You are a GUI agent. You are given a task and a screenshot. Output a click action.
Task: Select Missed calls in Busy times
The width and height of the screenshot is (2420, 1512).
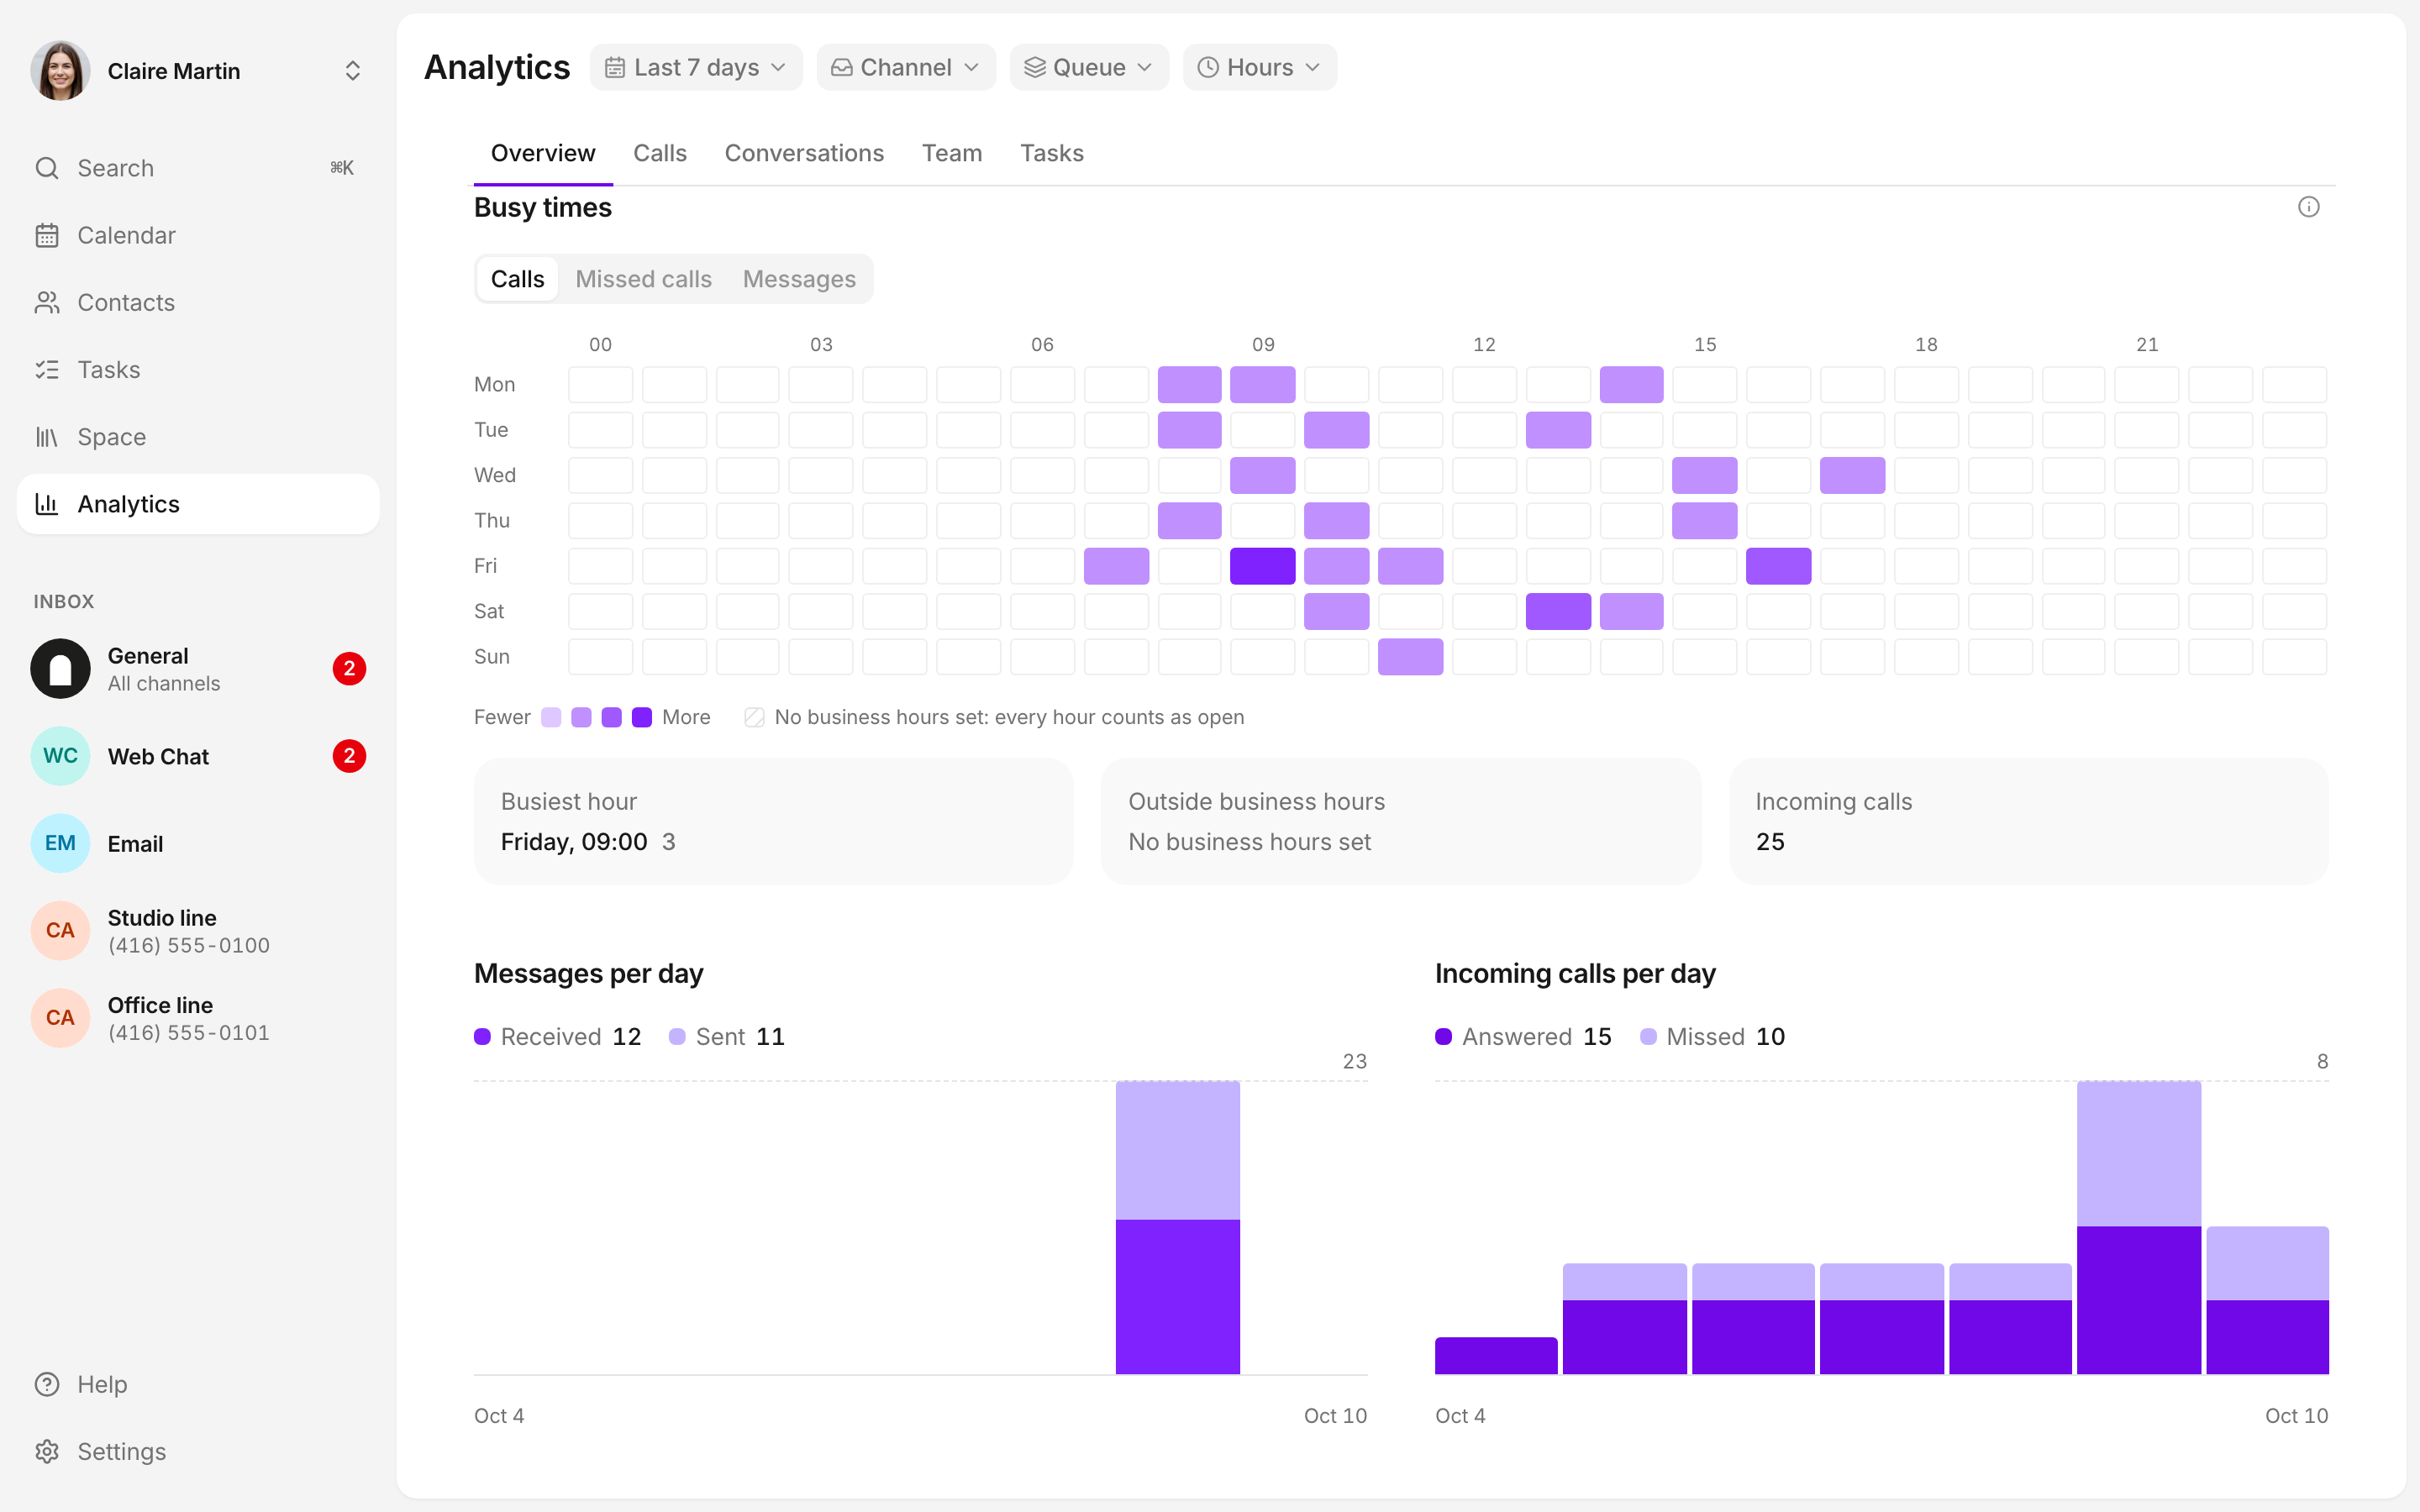point(643,279)
